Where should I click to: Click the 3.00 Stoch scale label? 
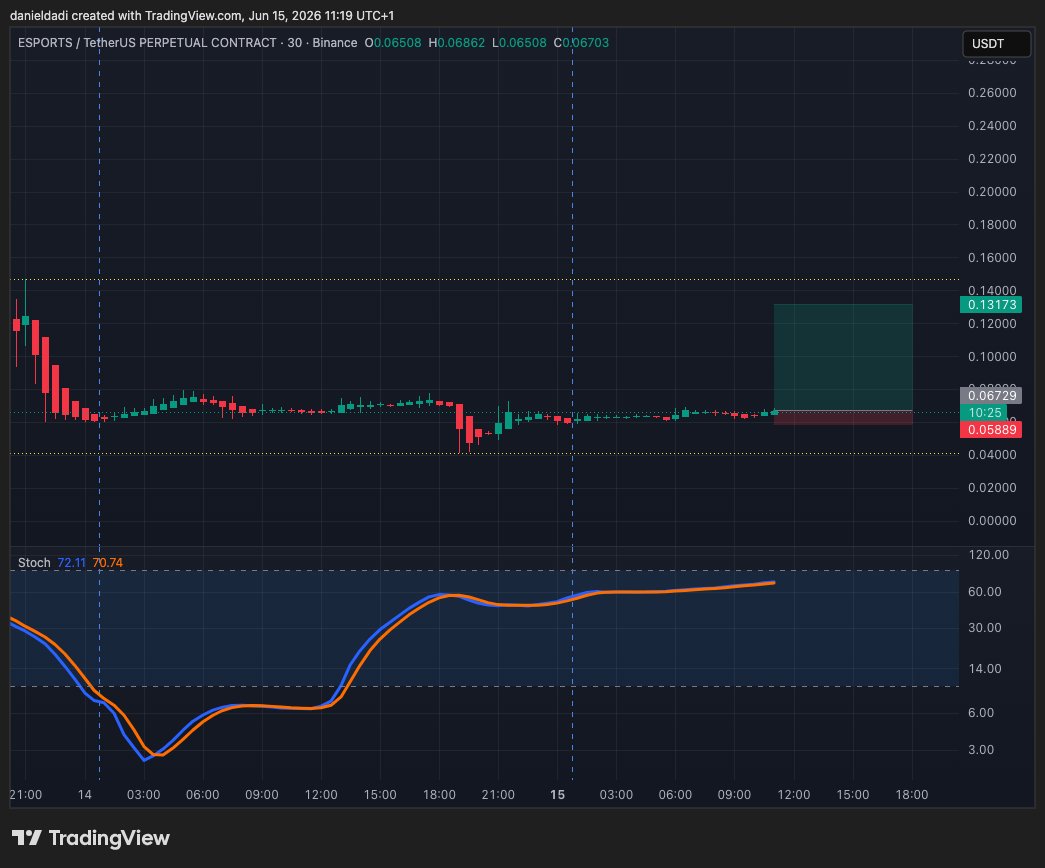(981, 749)
